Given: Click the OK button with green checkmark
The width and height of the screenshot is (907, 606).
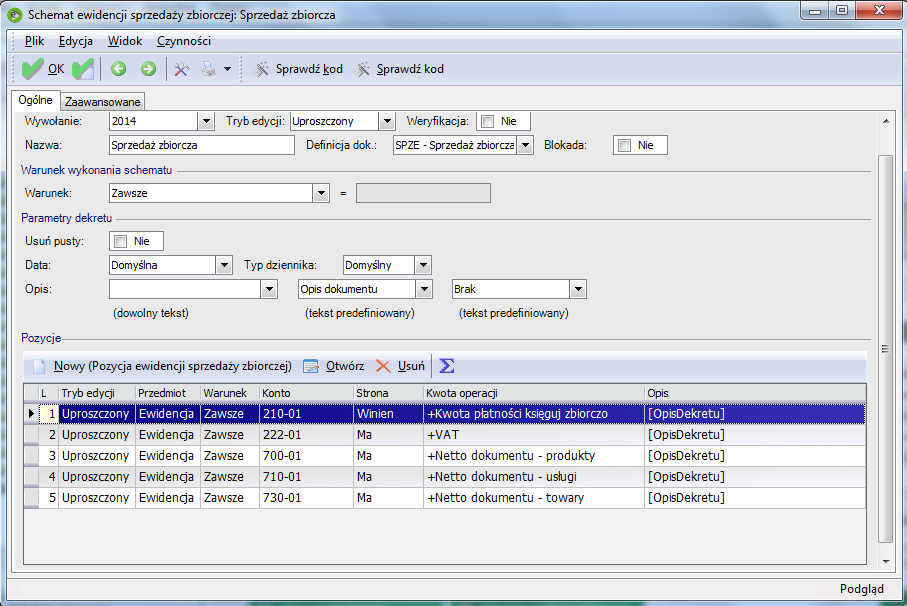Looking at the screenshot, I should click(x=42, y=69).
